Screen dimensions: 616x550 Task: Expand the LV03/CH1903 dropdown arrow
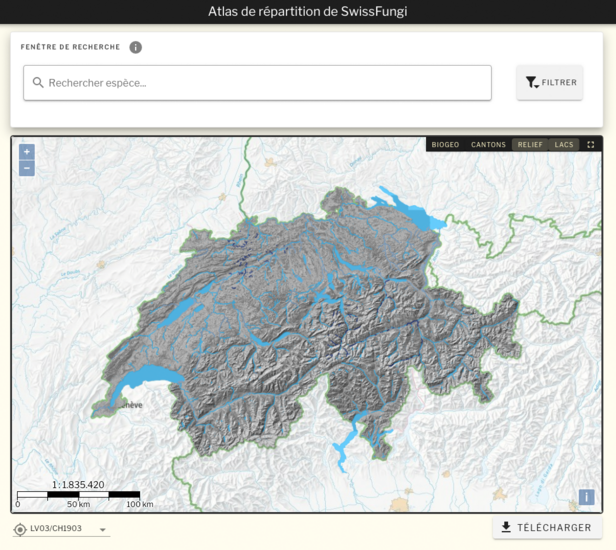click(x=102, y=530)
